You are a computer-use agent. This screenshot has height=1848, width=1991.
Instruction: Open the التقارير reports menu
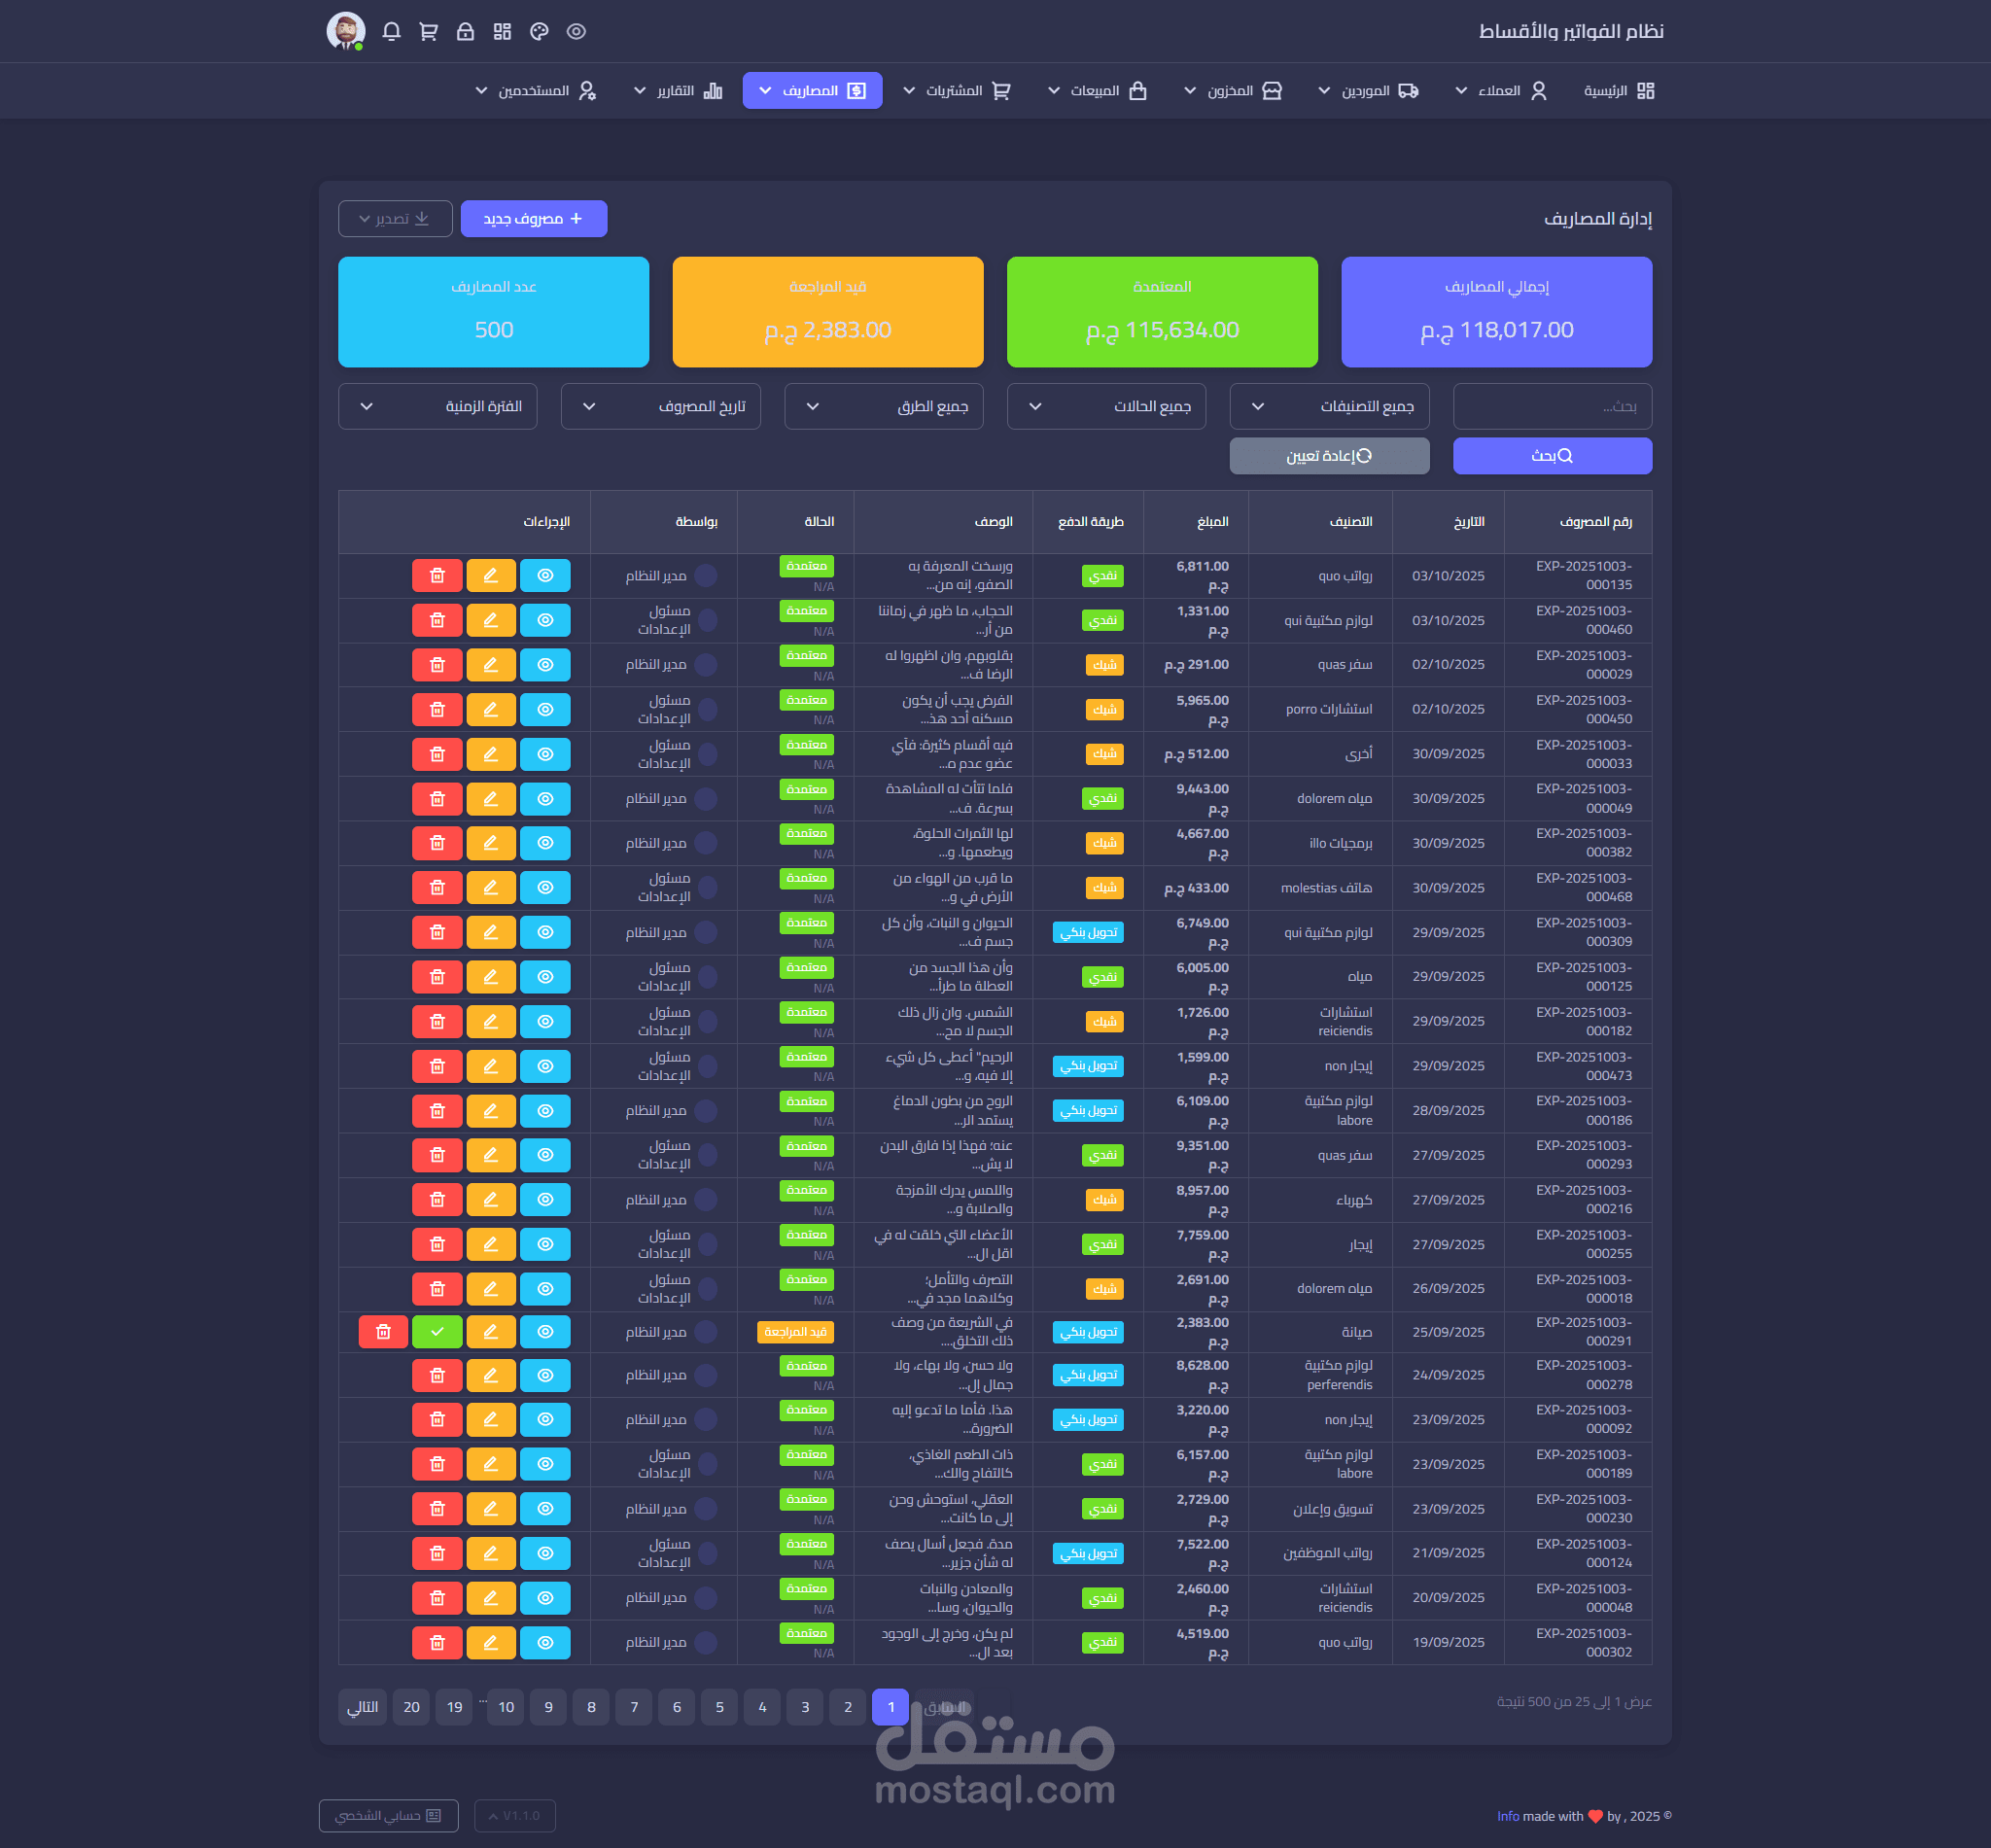(678, 91)
